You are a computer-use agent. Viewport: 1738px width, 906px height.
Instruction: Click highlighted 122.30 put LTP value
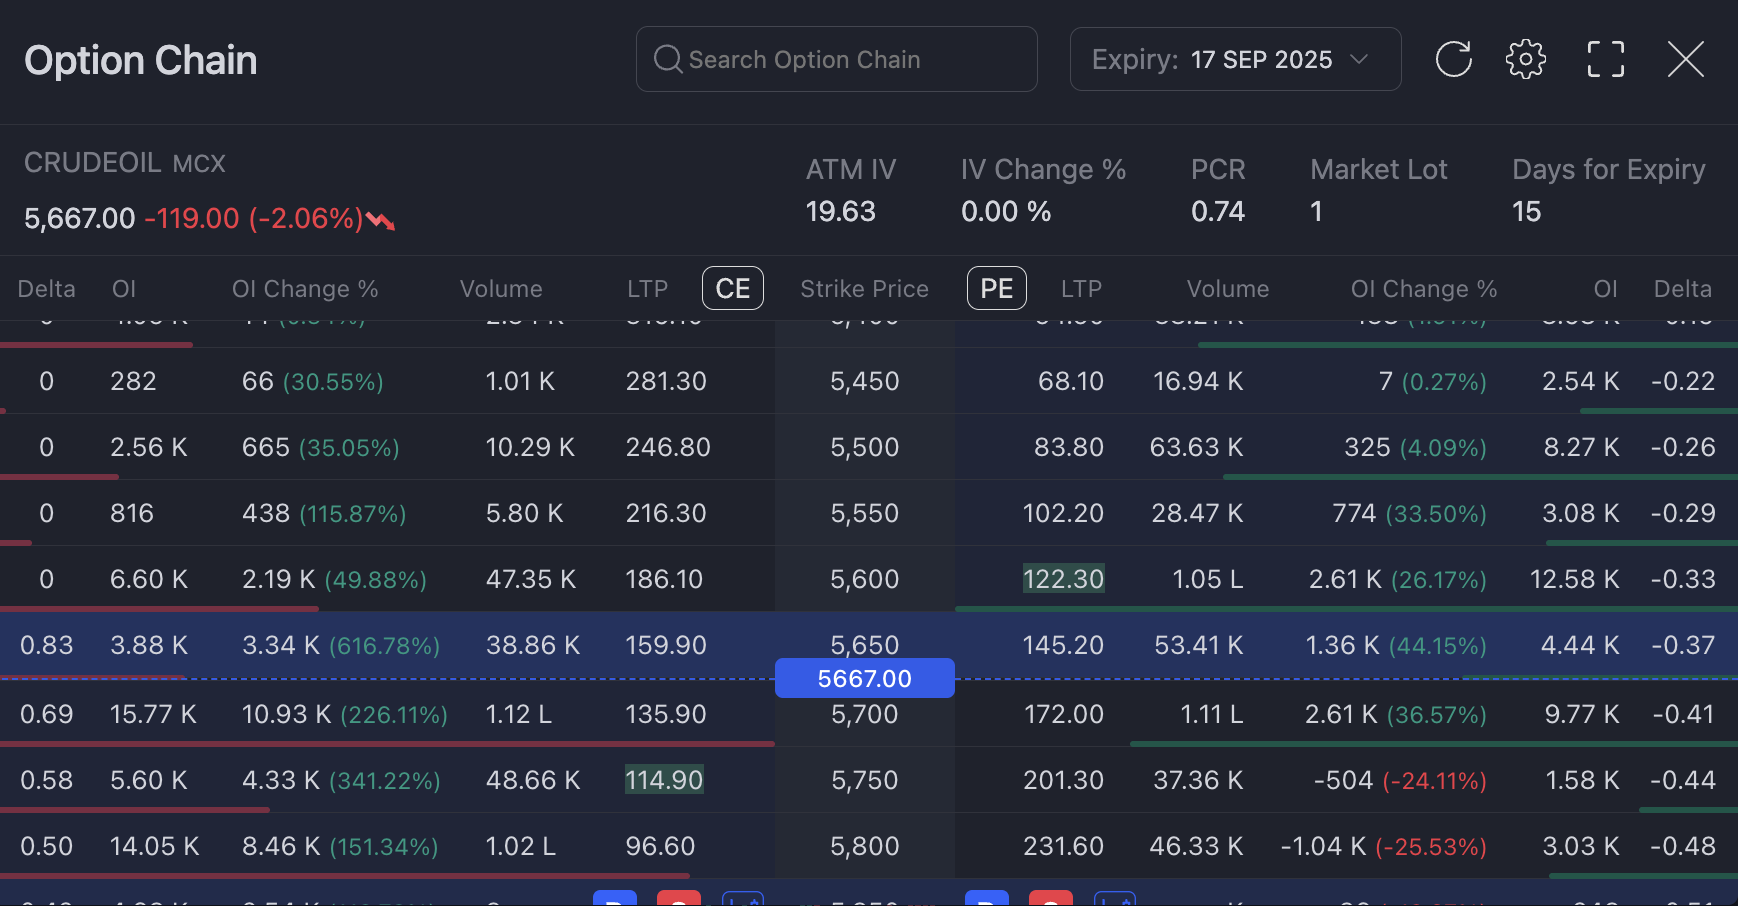1063,579
